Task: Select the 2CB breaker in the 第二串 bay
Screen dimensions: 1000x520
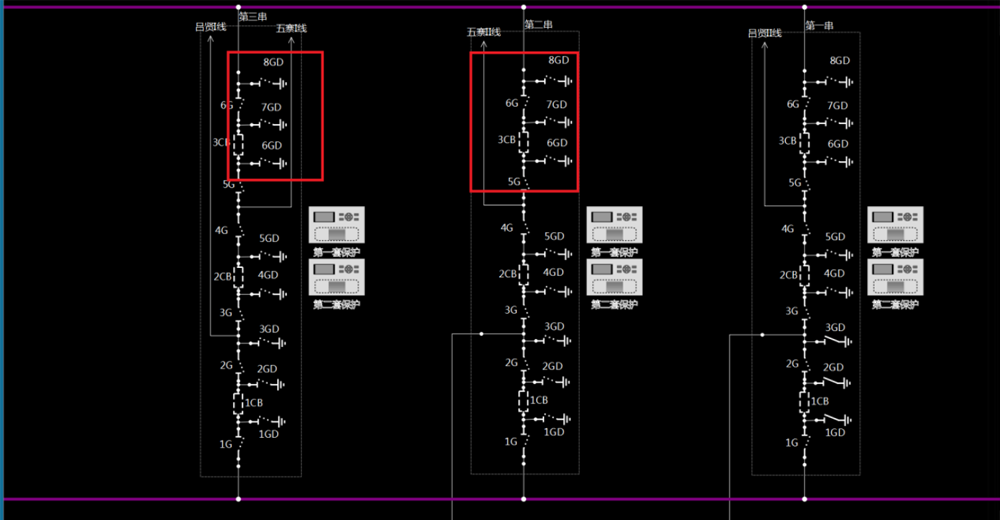Action: click(x=523, y=273)
